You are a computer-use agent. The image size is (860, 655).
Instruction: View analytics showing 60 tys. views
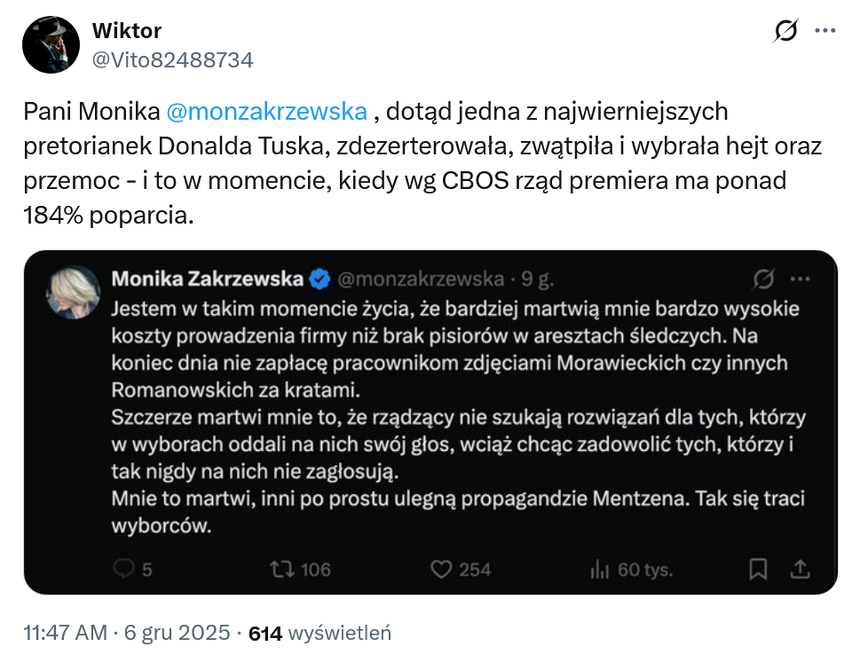(x=600, y=569)
